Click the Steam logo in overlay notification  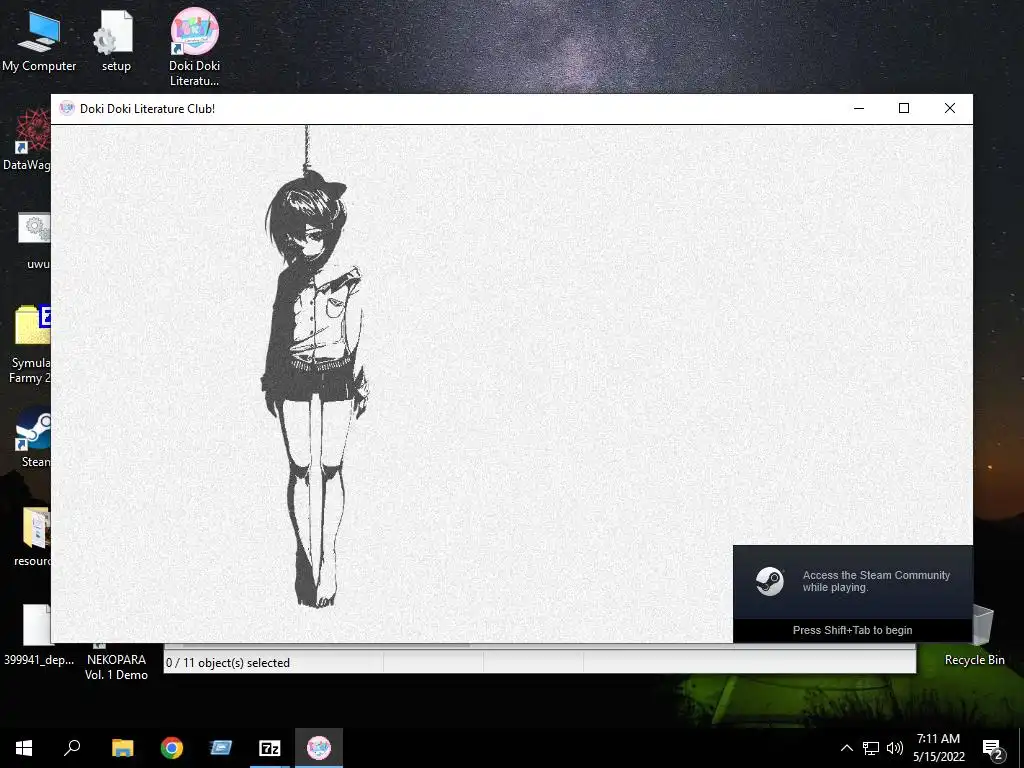coord(769,581)
